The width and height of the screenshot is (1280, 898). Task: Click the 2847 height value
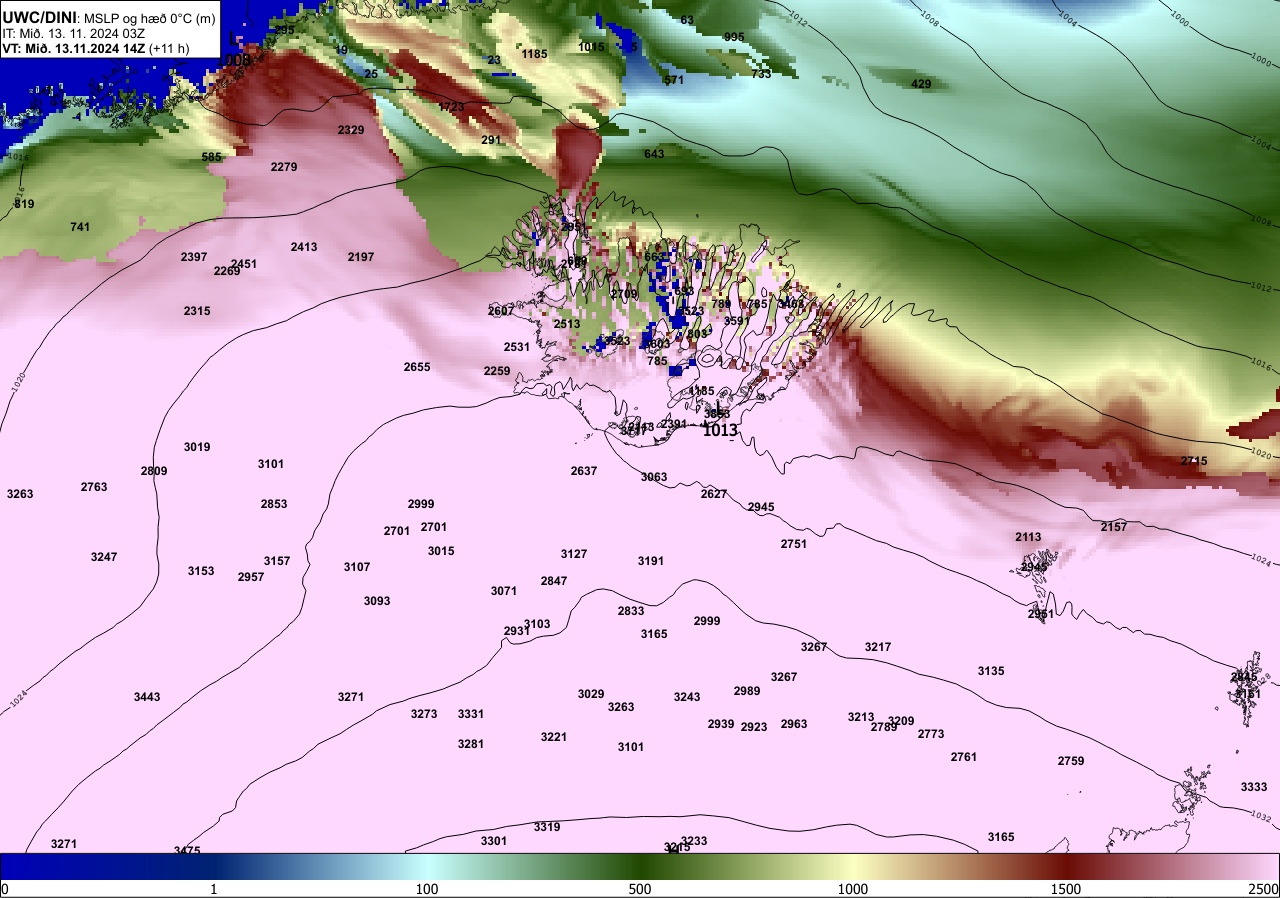[x=554, y=581]
